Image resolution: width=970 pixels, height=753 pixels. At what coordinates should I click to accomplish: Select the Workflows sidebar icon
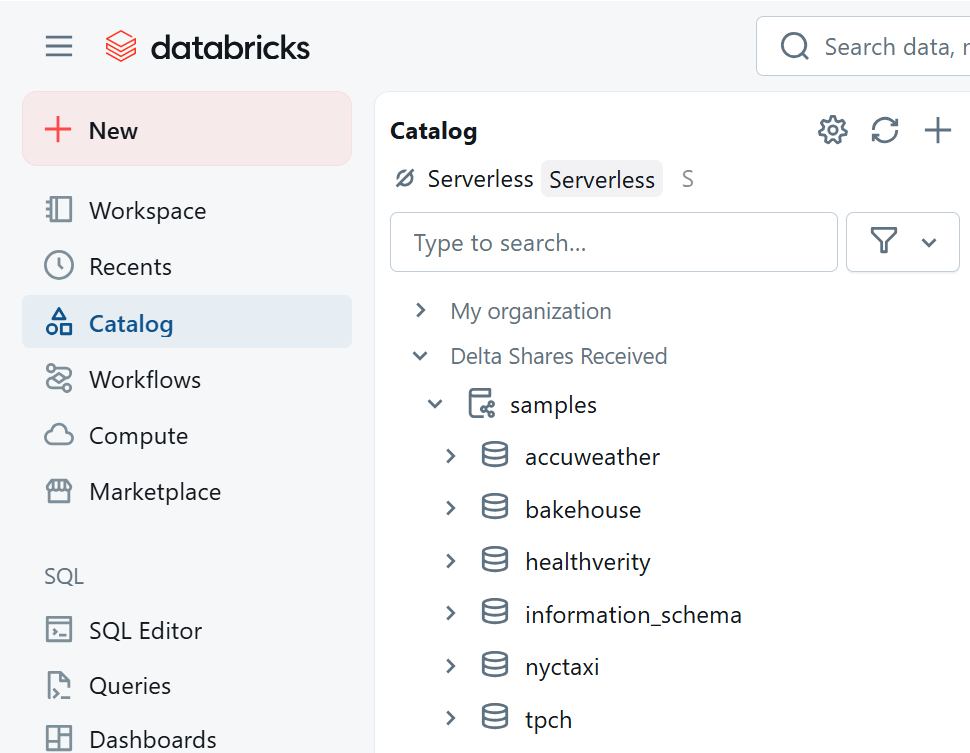click(58, 379)
